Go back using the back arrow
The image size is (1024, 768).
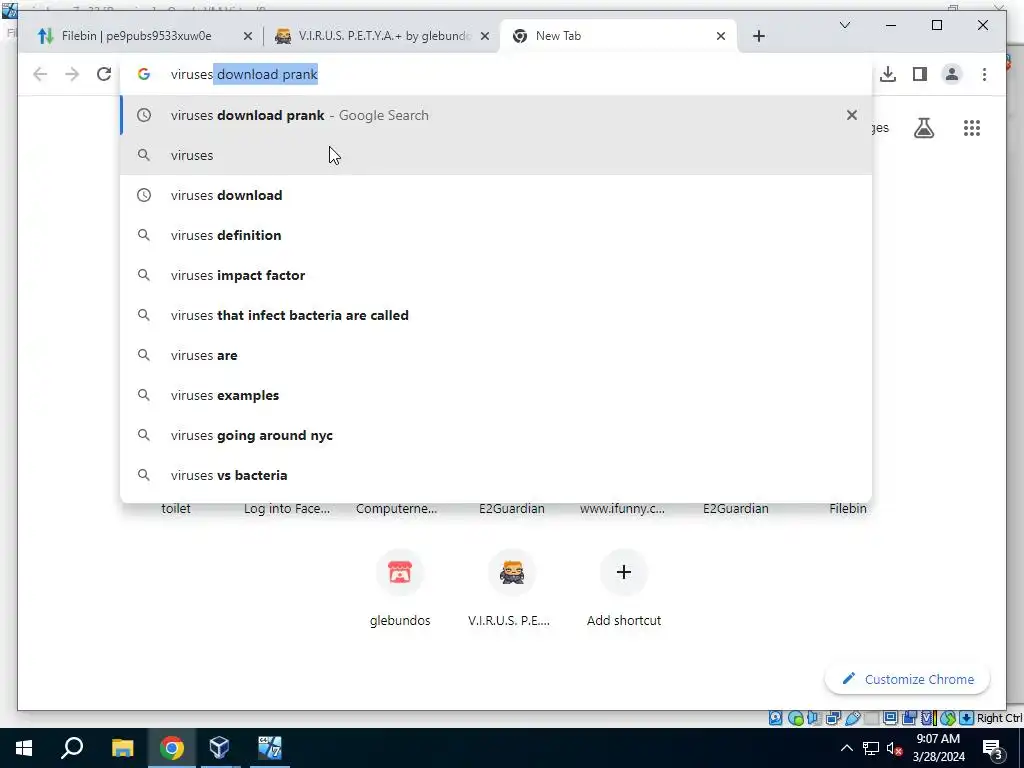tap(40, 74)
